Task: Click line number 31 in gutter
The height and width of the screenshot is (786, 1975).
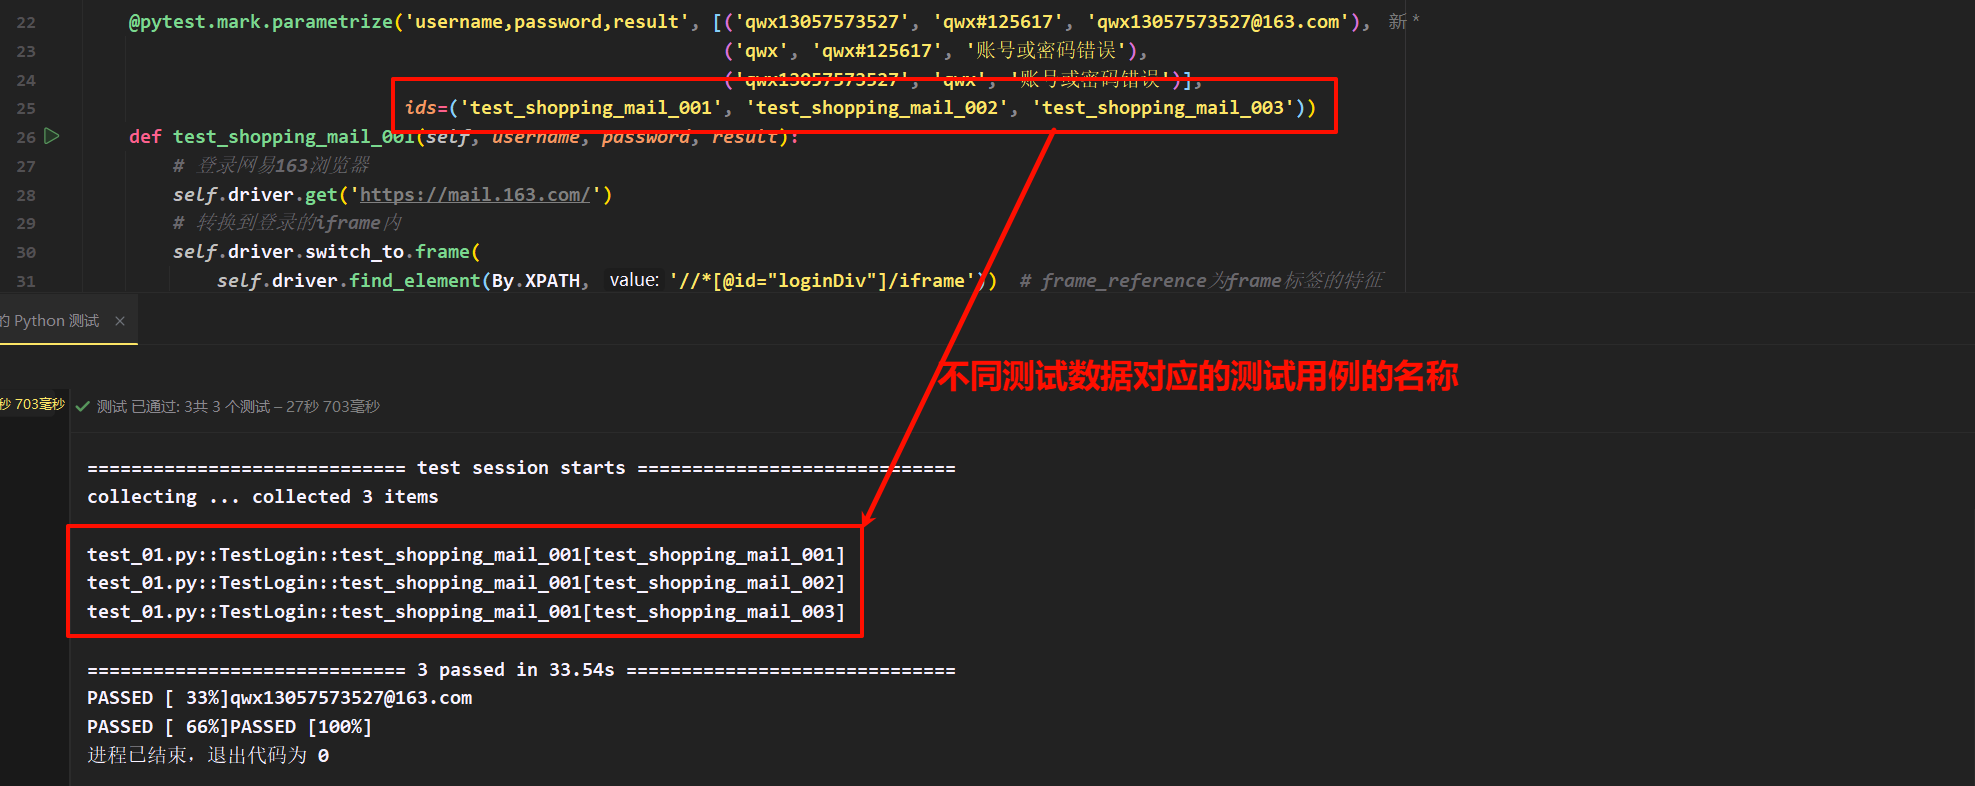Action: click(x=26, y=281)
